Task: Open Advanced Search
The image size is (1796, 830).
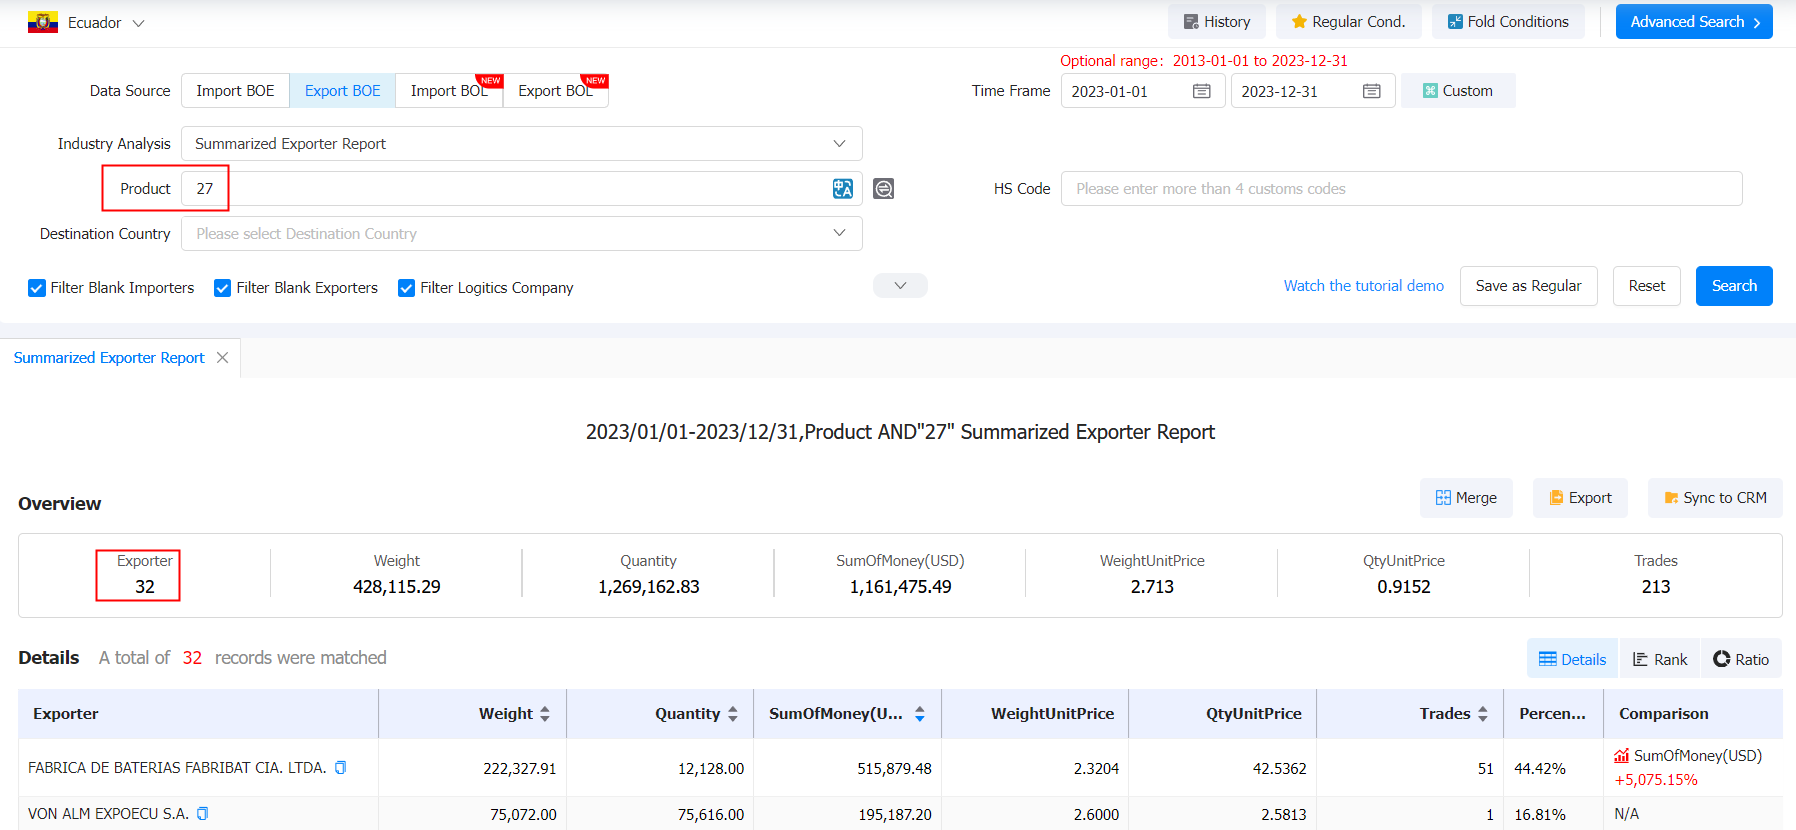Action: coord(1694,22)
